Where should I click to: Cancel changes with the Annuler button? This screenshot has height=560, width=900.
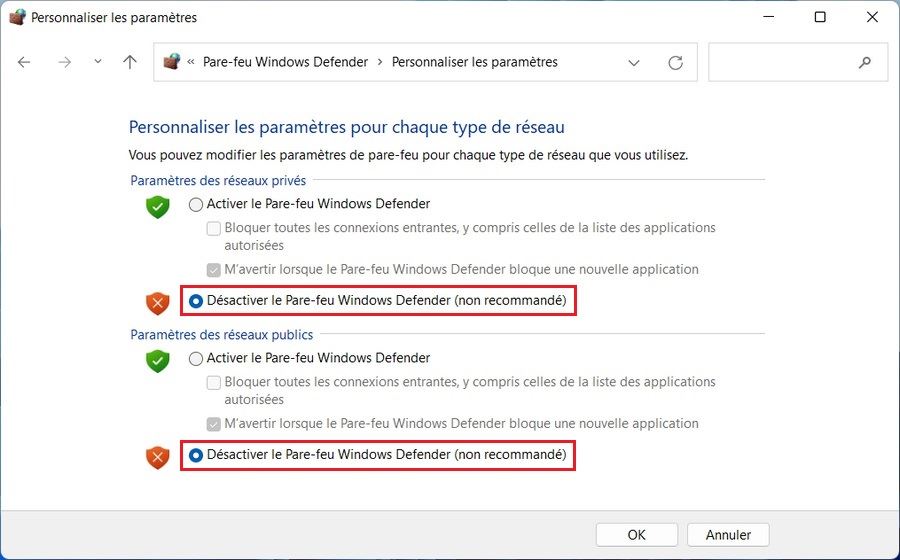728,535
